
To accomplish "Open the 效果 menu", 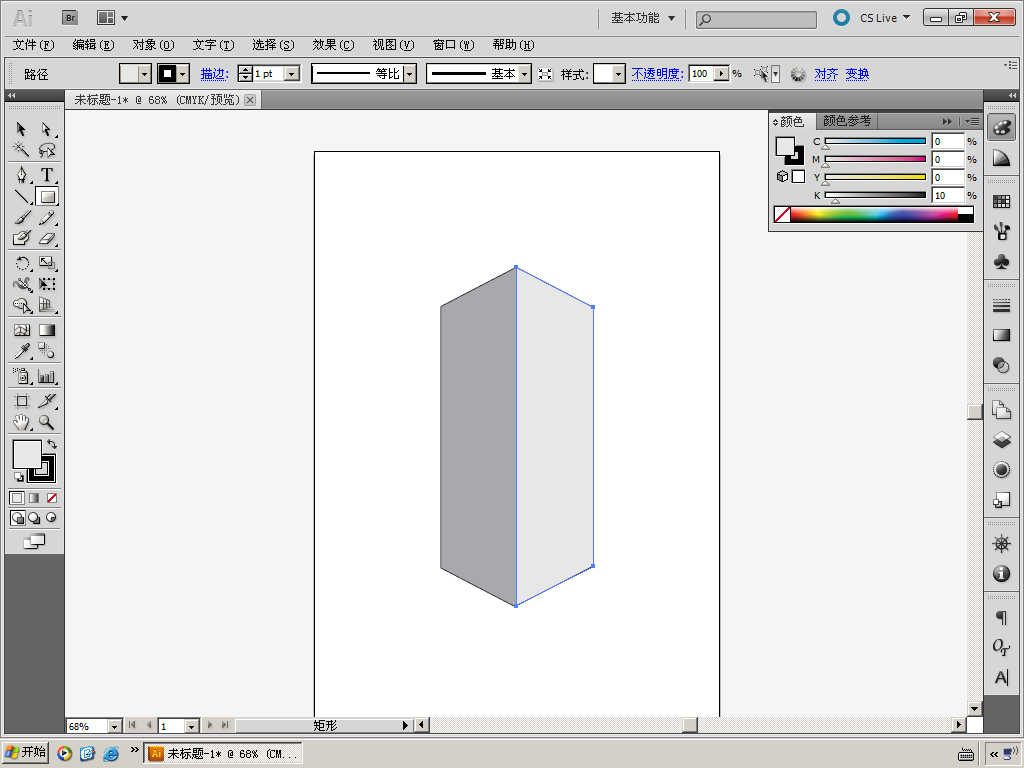I will 332,45.
